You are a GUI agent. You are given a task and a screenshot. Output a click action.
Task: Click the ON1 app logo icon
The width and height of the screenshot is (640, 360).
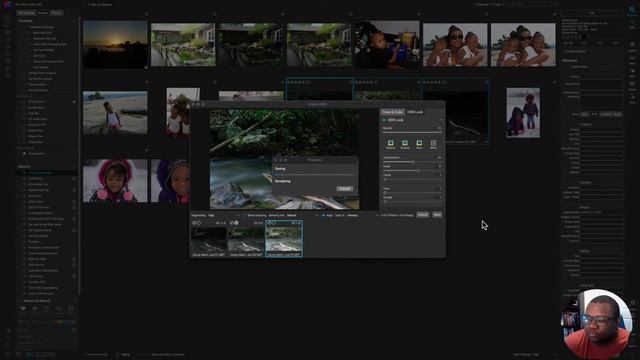[x=7, y=5]
